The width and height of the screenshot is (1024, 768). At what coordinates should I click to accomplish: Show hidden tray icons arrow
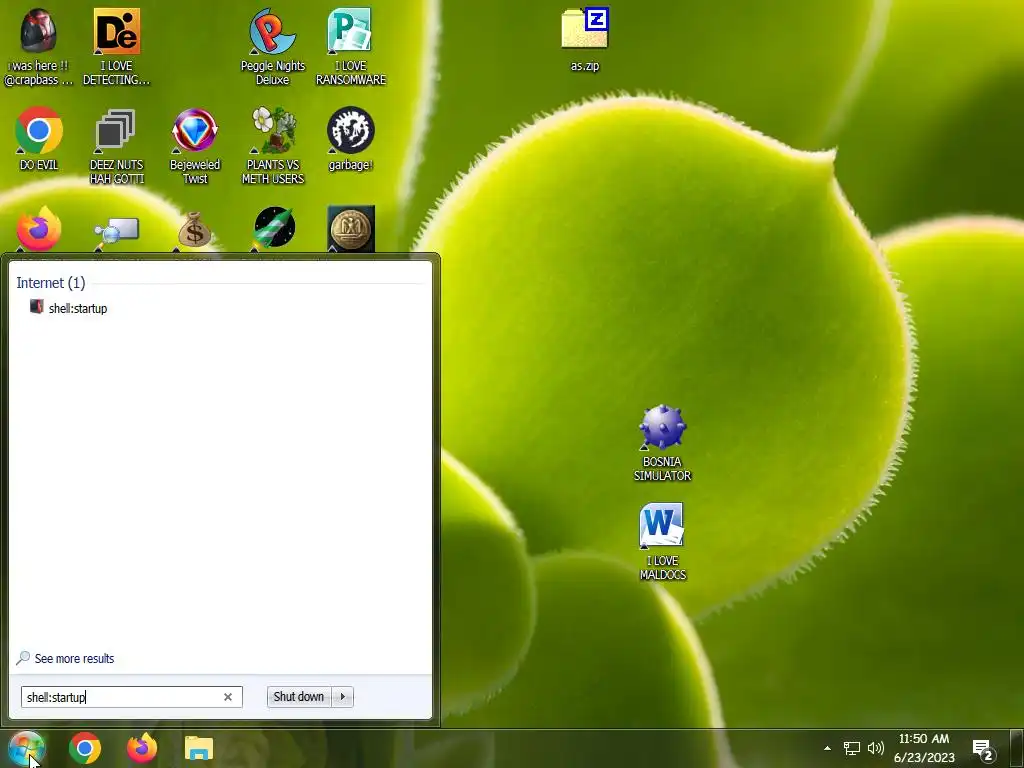point(827,748)
